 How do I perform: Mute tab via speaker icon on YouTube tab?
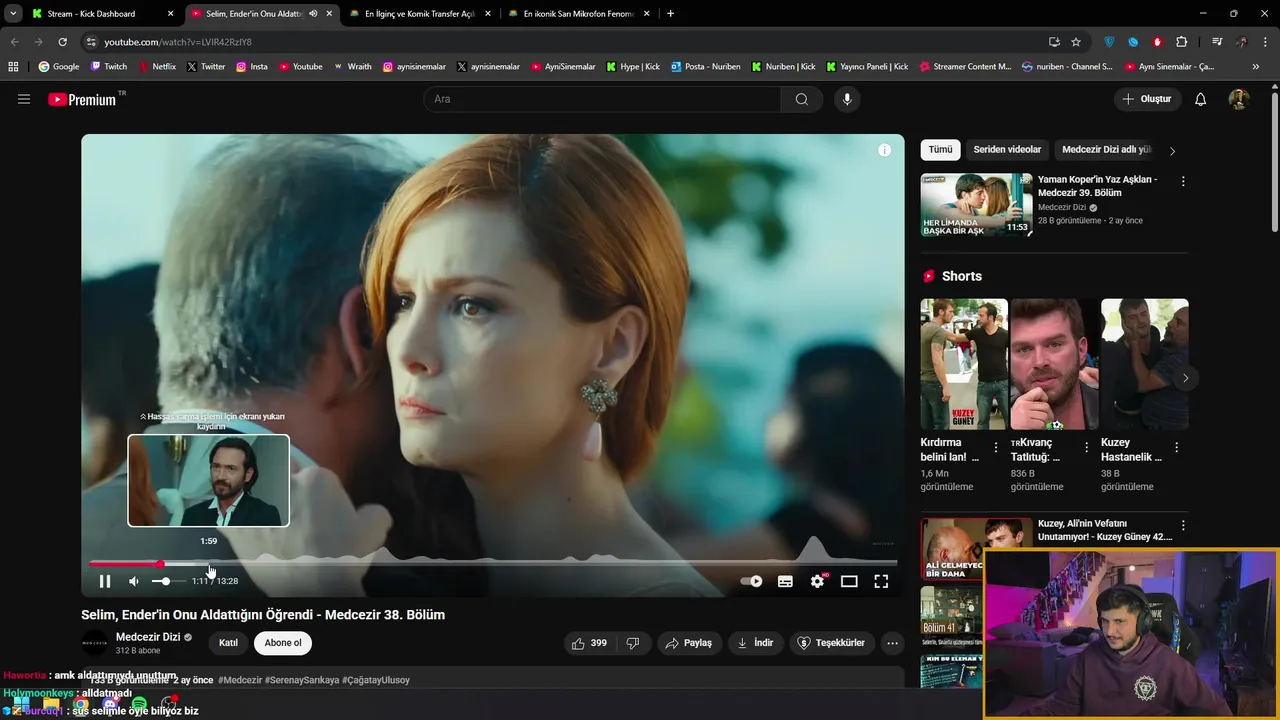313,14
